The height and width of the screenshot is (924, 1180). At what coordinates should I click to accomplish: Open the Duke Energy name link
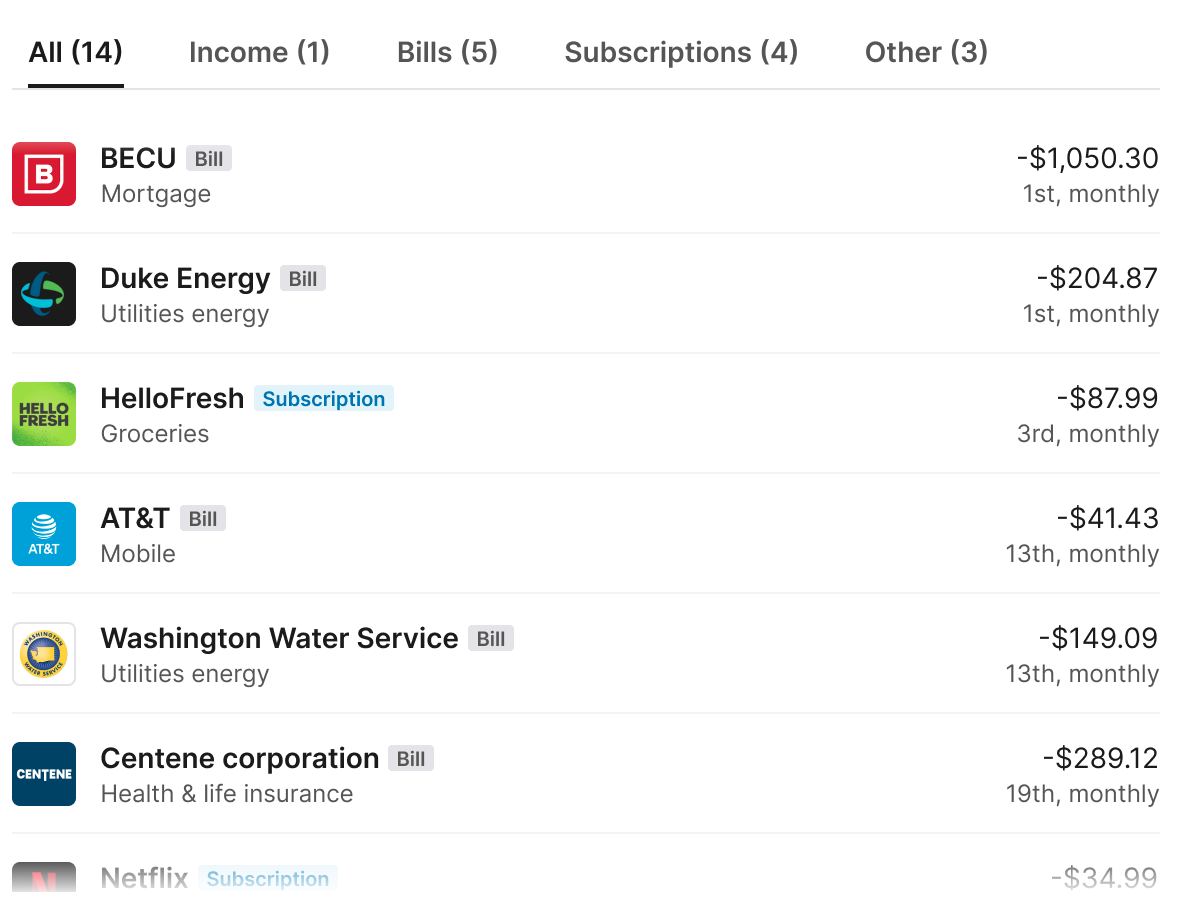185,278
